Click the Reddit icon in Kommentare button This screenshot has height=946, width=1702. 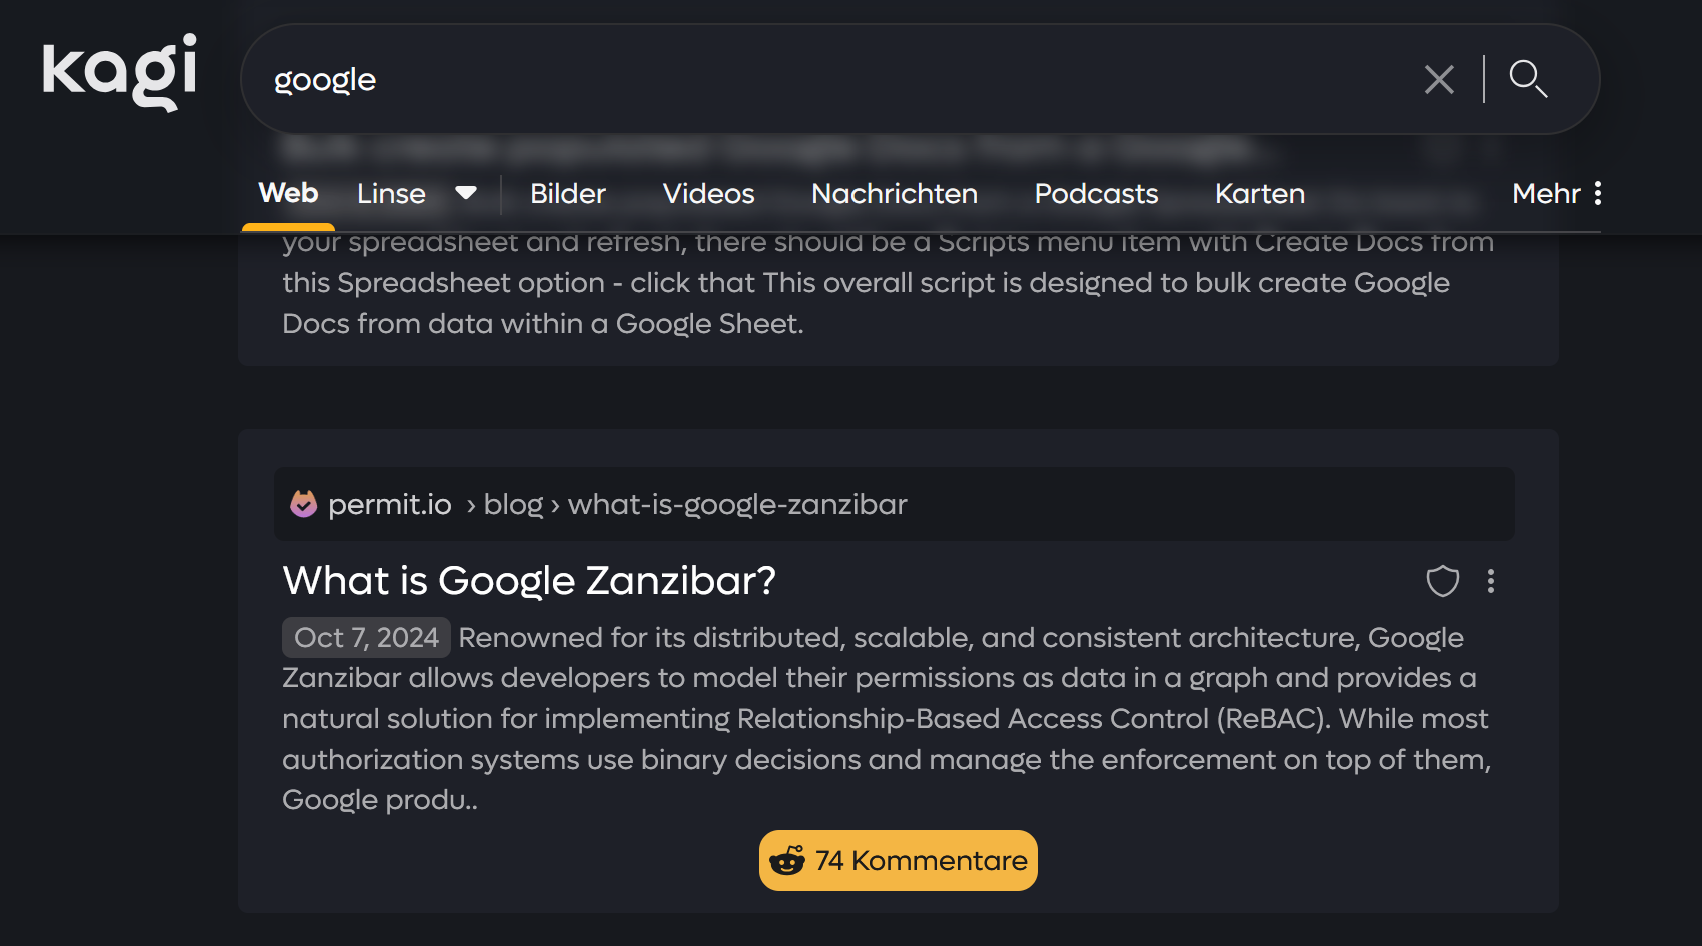click(x=787, y=860)
